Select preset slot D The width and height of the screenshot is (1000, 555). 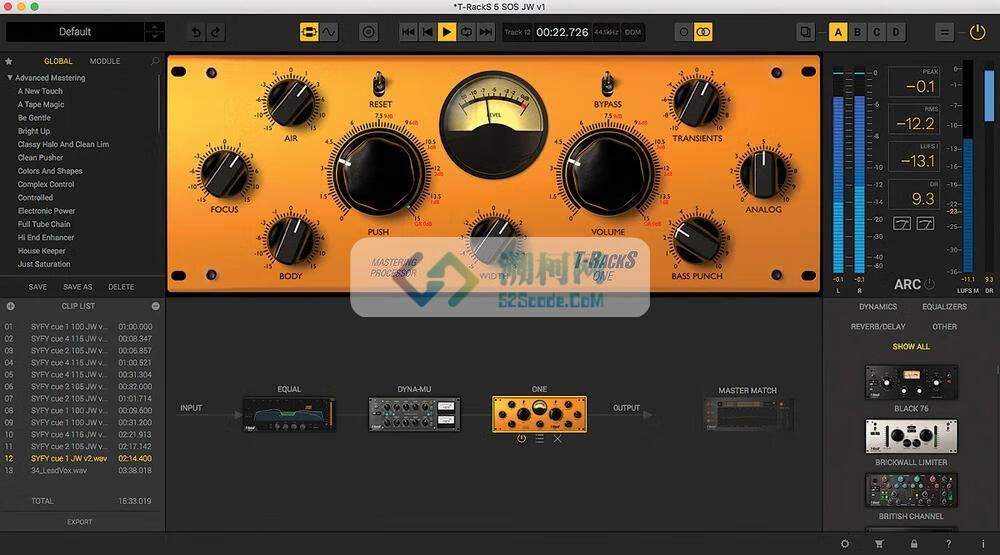[896, 32]
